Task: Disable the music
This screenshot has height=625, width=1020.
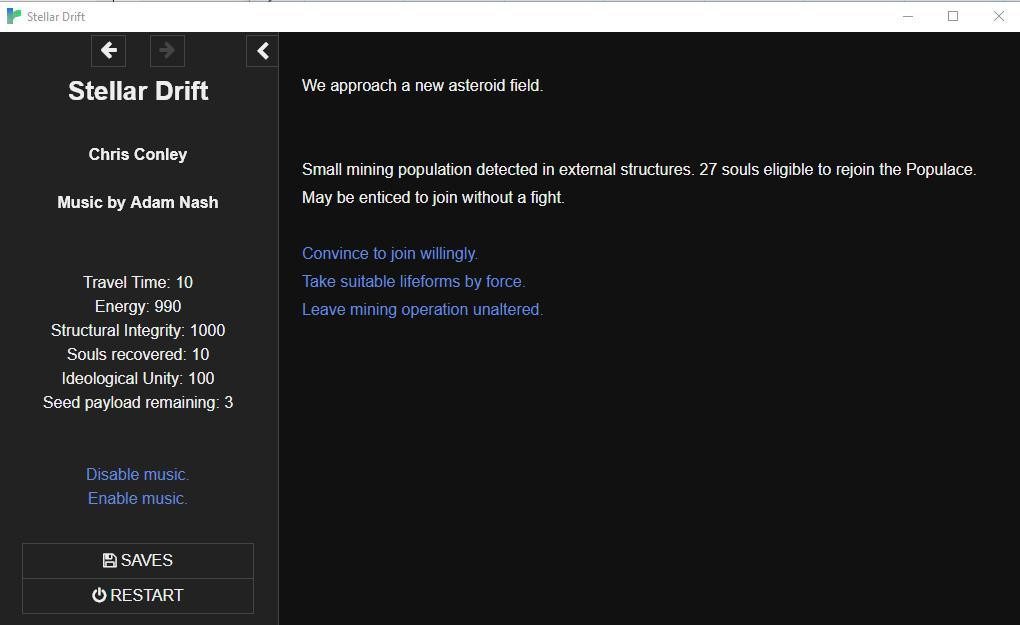Action: [x=137, y=474]
